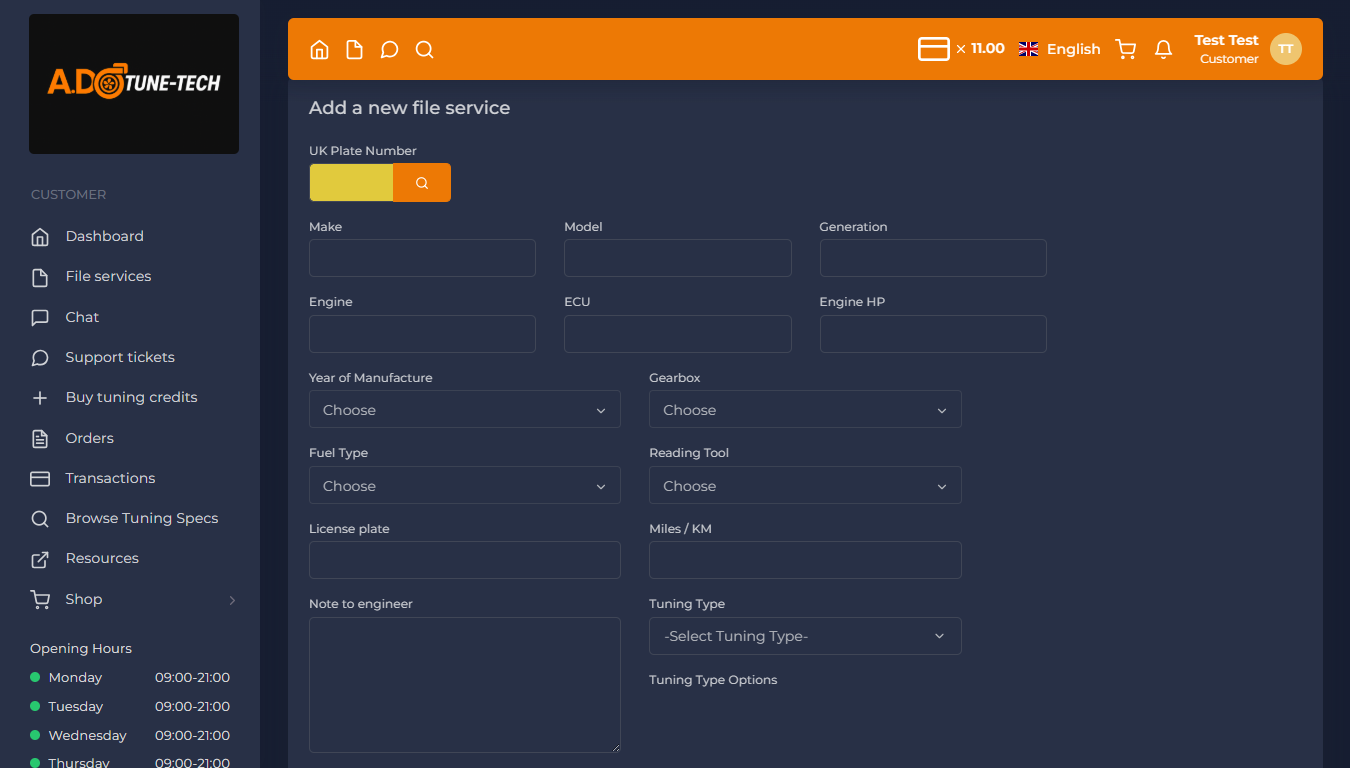Open the Year of Manufacture dropdown
Image resolution: width=1350 pixels, height=768 pixels.
pyautogui.click(x=465, y=409)
